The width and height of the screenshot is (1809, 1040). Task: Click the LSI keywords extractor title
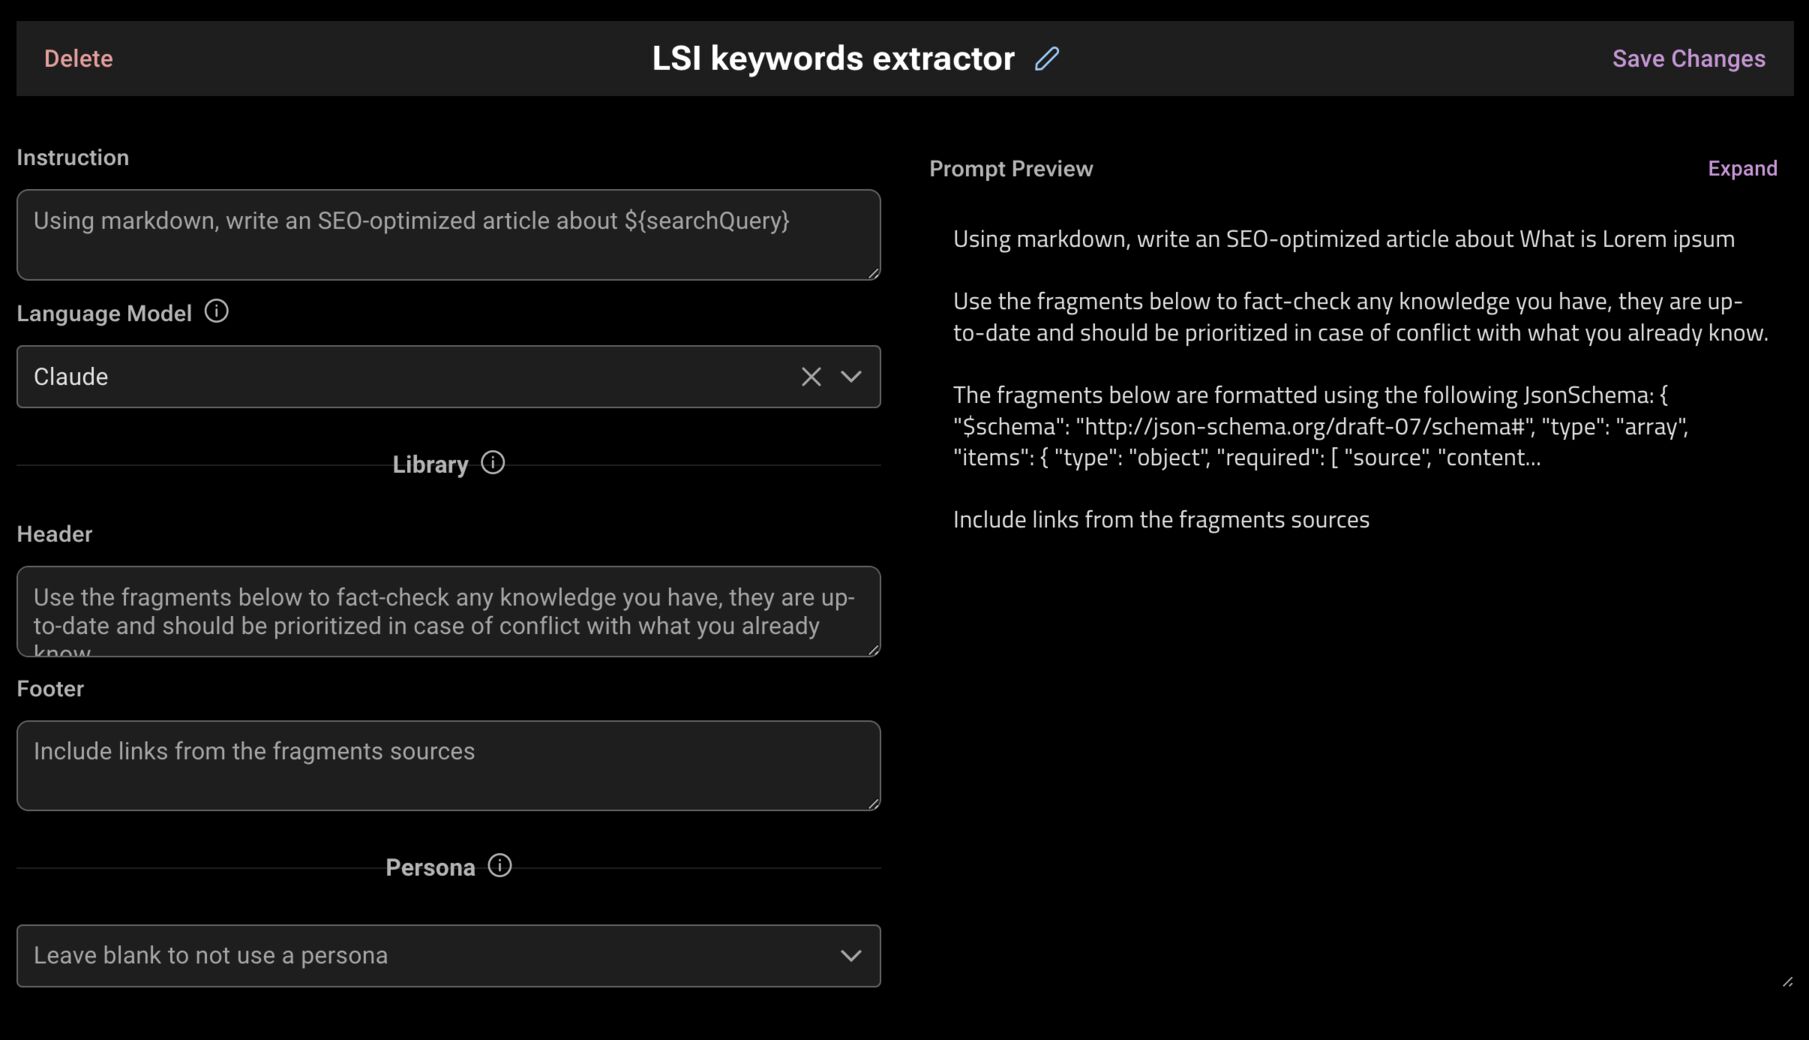834,58
